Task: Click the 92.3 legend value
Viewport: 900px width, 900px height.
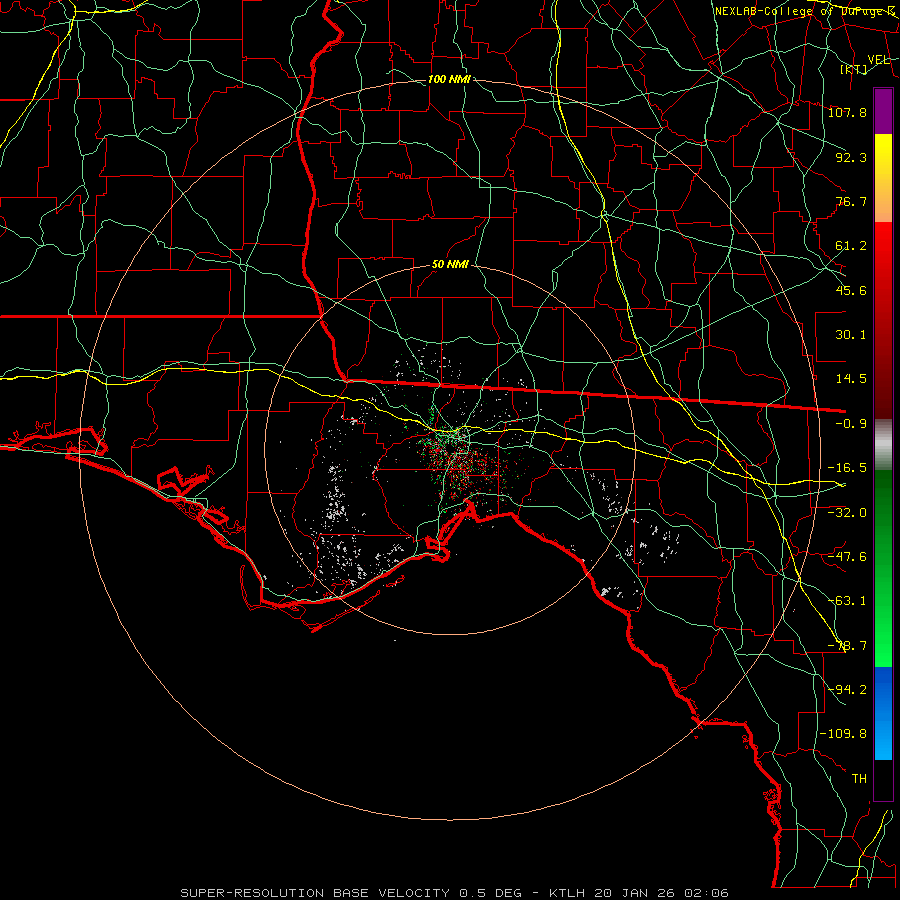Action: (851, 157)
